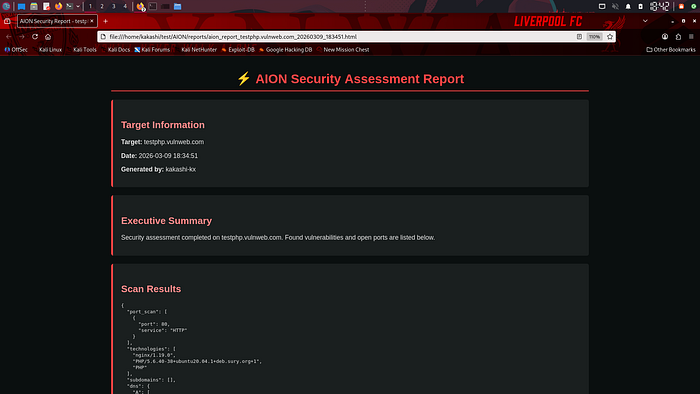Open the notifications bell icon

coord(628,6)
